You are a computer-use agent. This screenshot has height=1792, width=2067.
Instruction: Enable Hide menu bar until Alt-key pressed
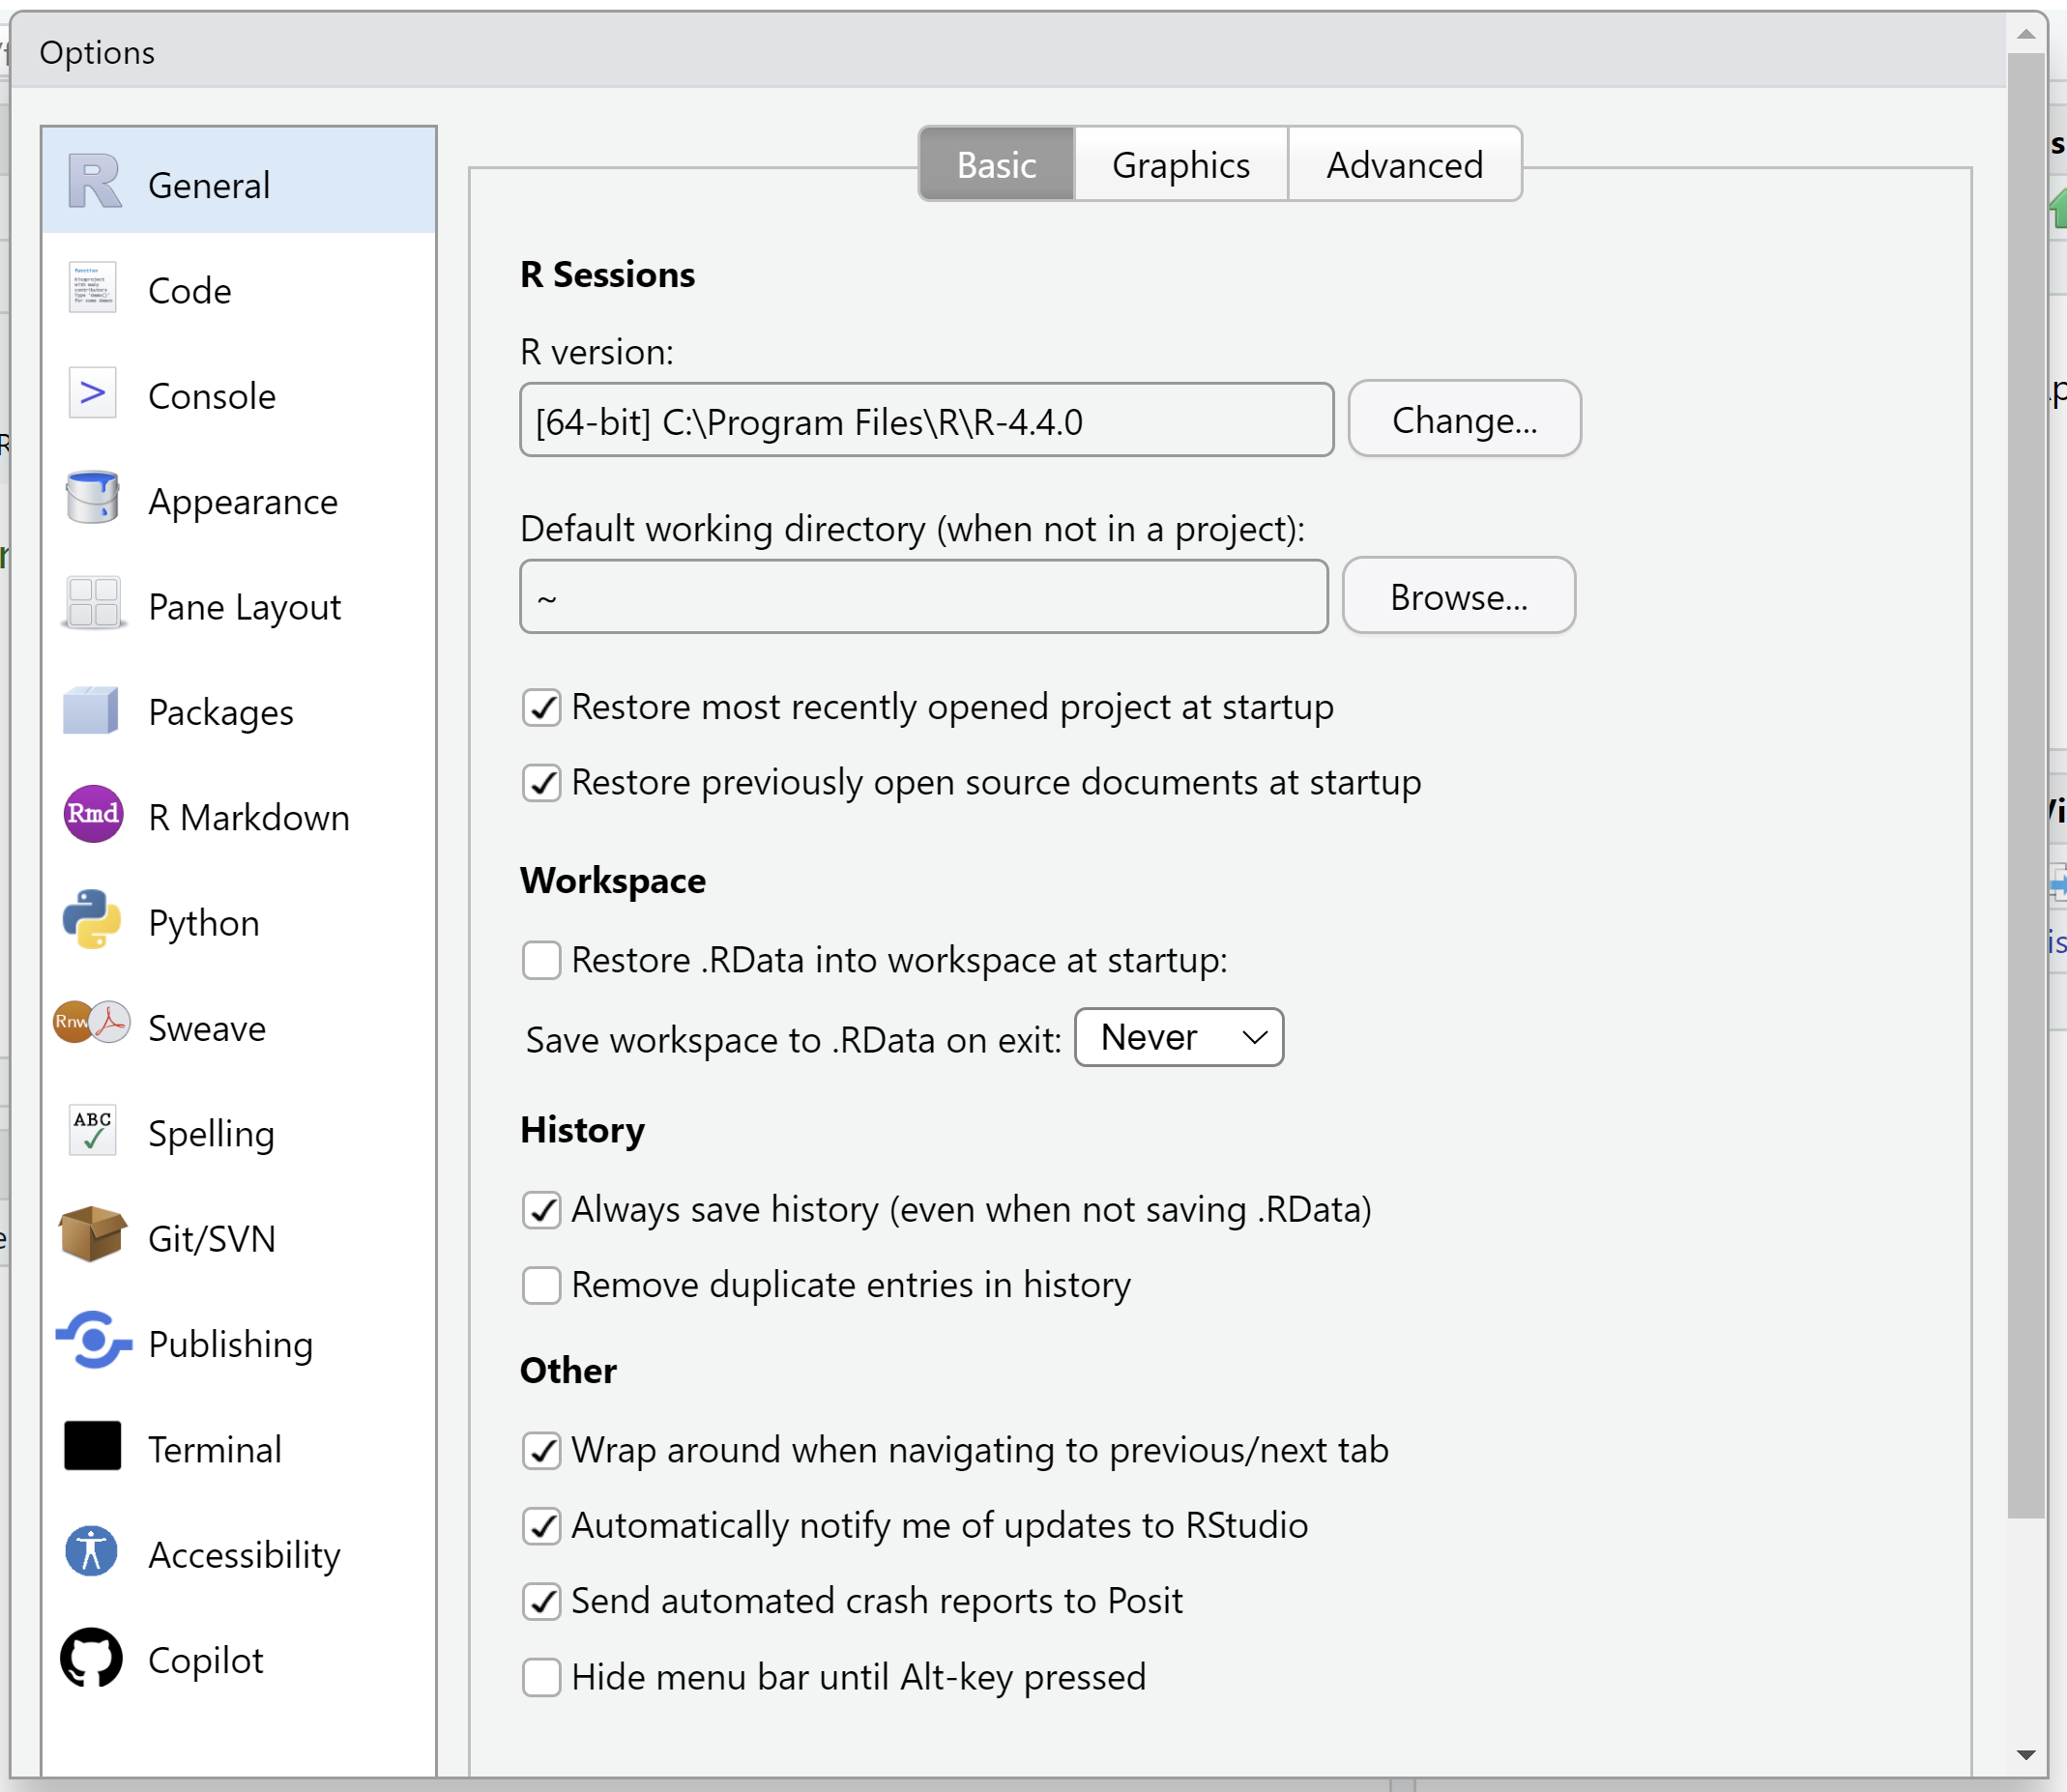(x=541, y=1677)
